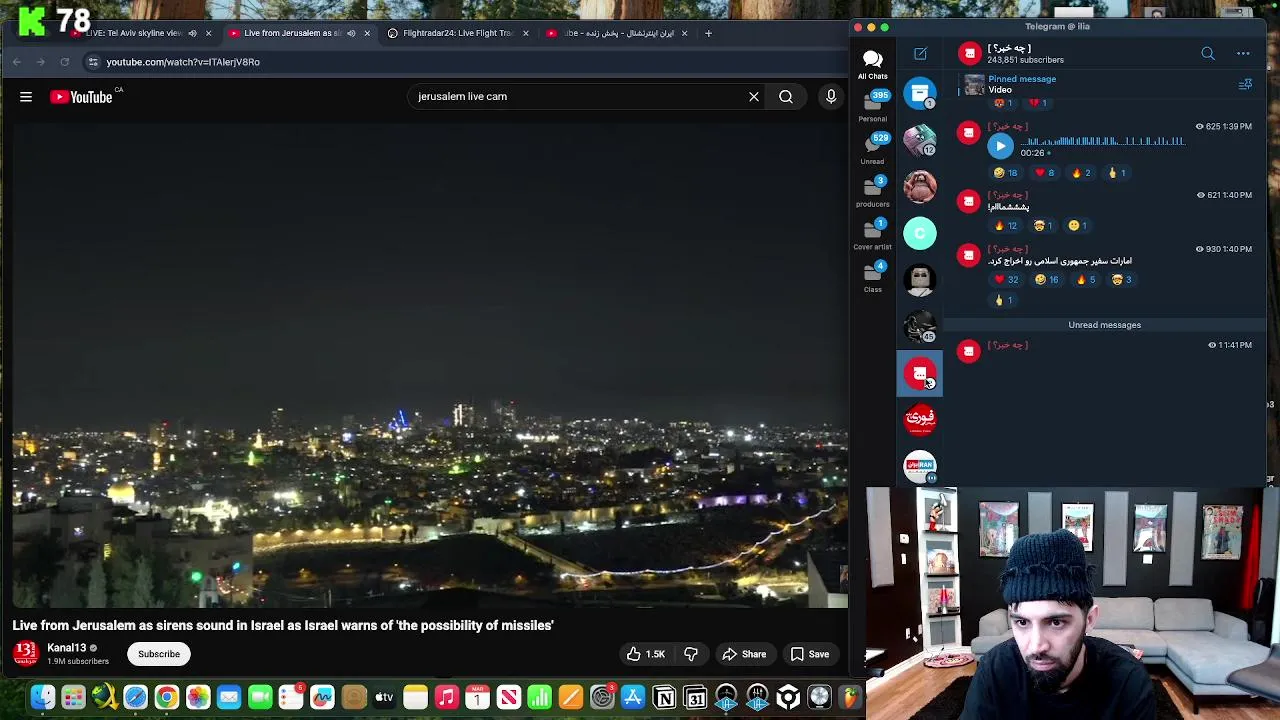Open the Music app in the Dock

tap(447, 697)
